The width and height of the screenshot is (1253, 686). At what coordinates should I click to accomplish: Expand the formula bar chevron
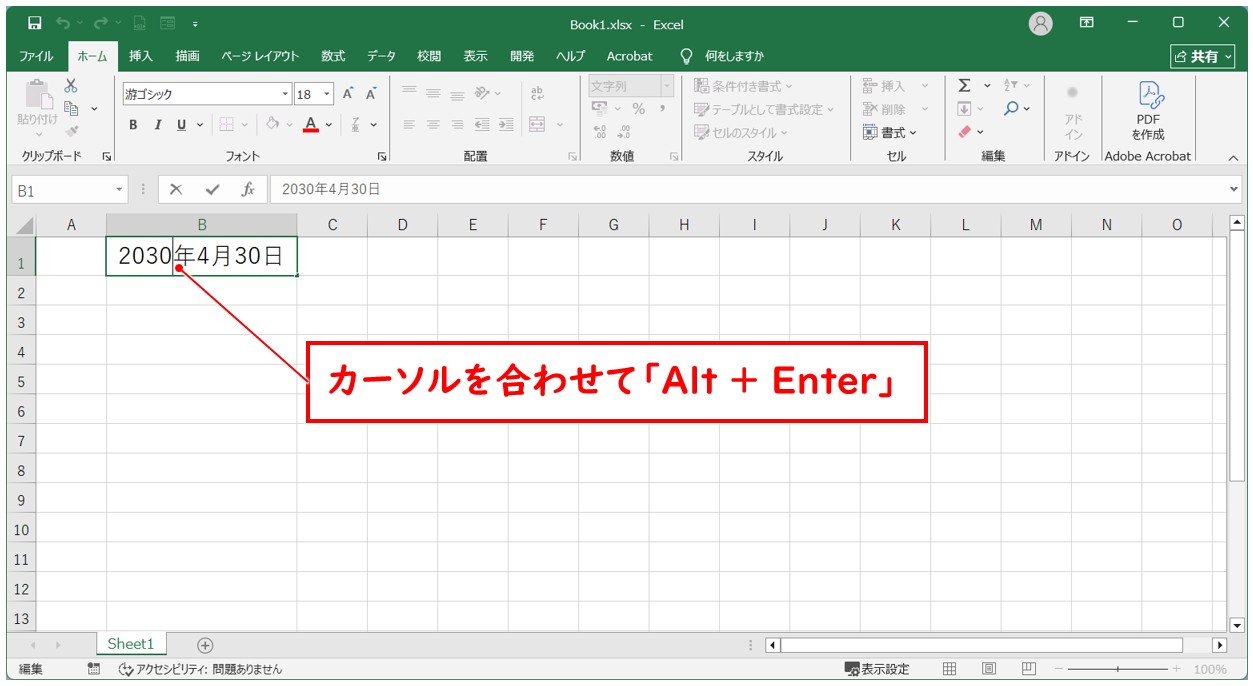click(1233, 189)
